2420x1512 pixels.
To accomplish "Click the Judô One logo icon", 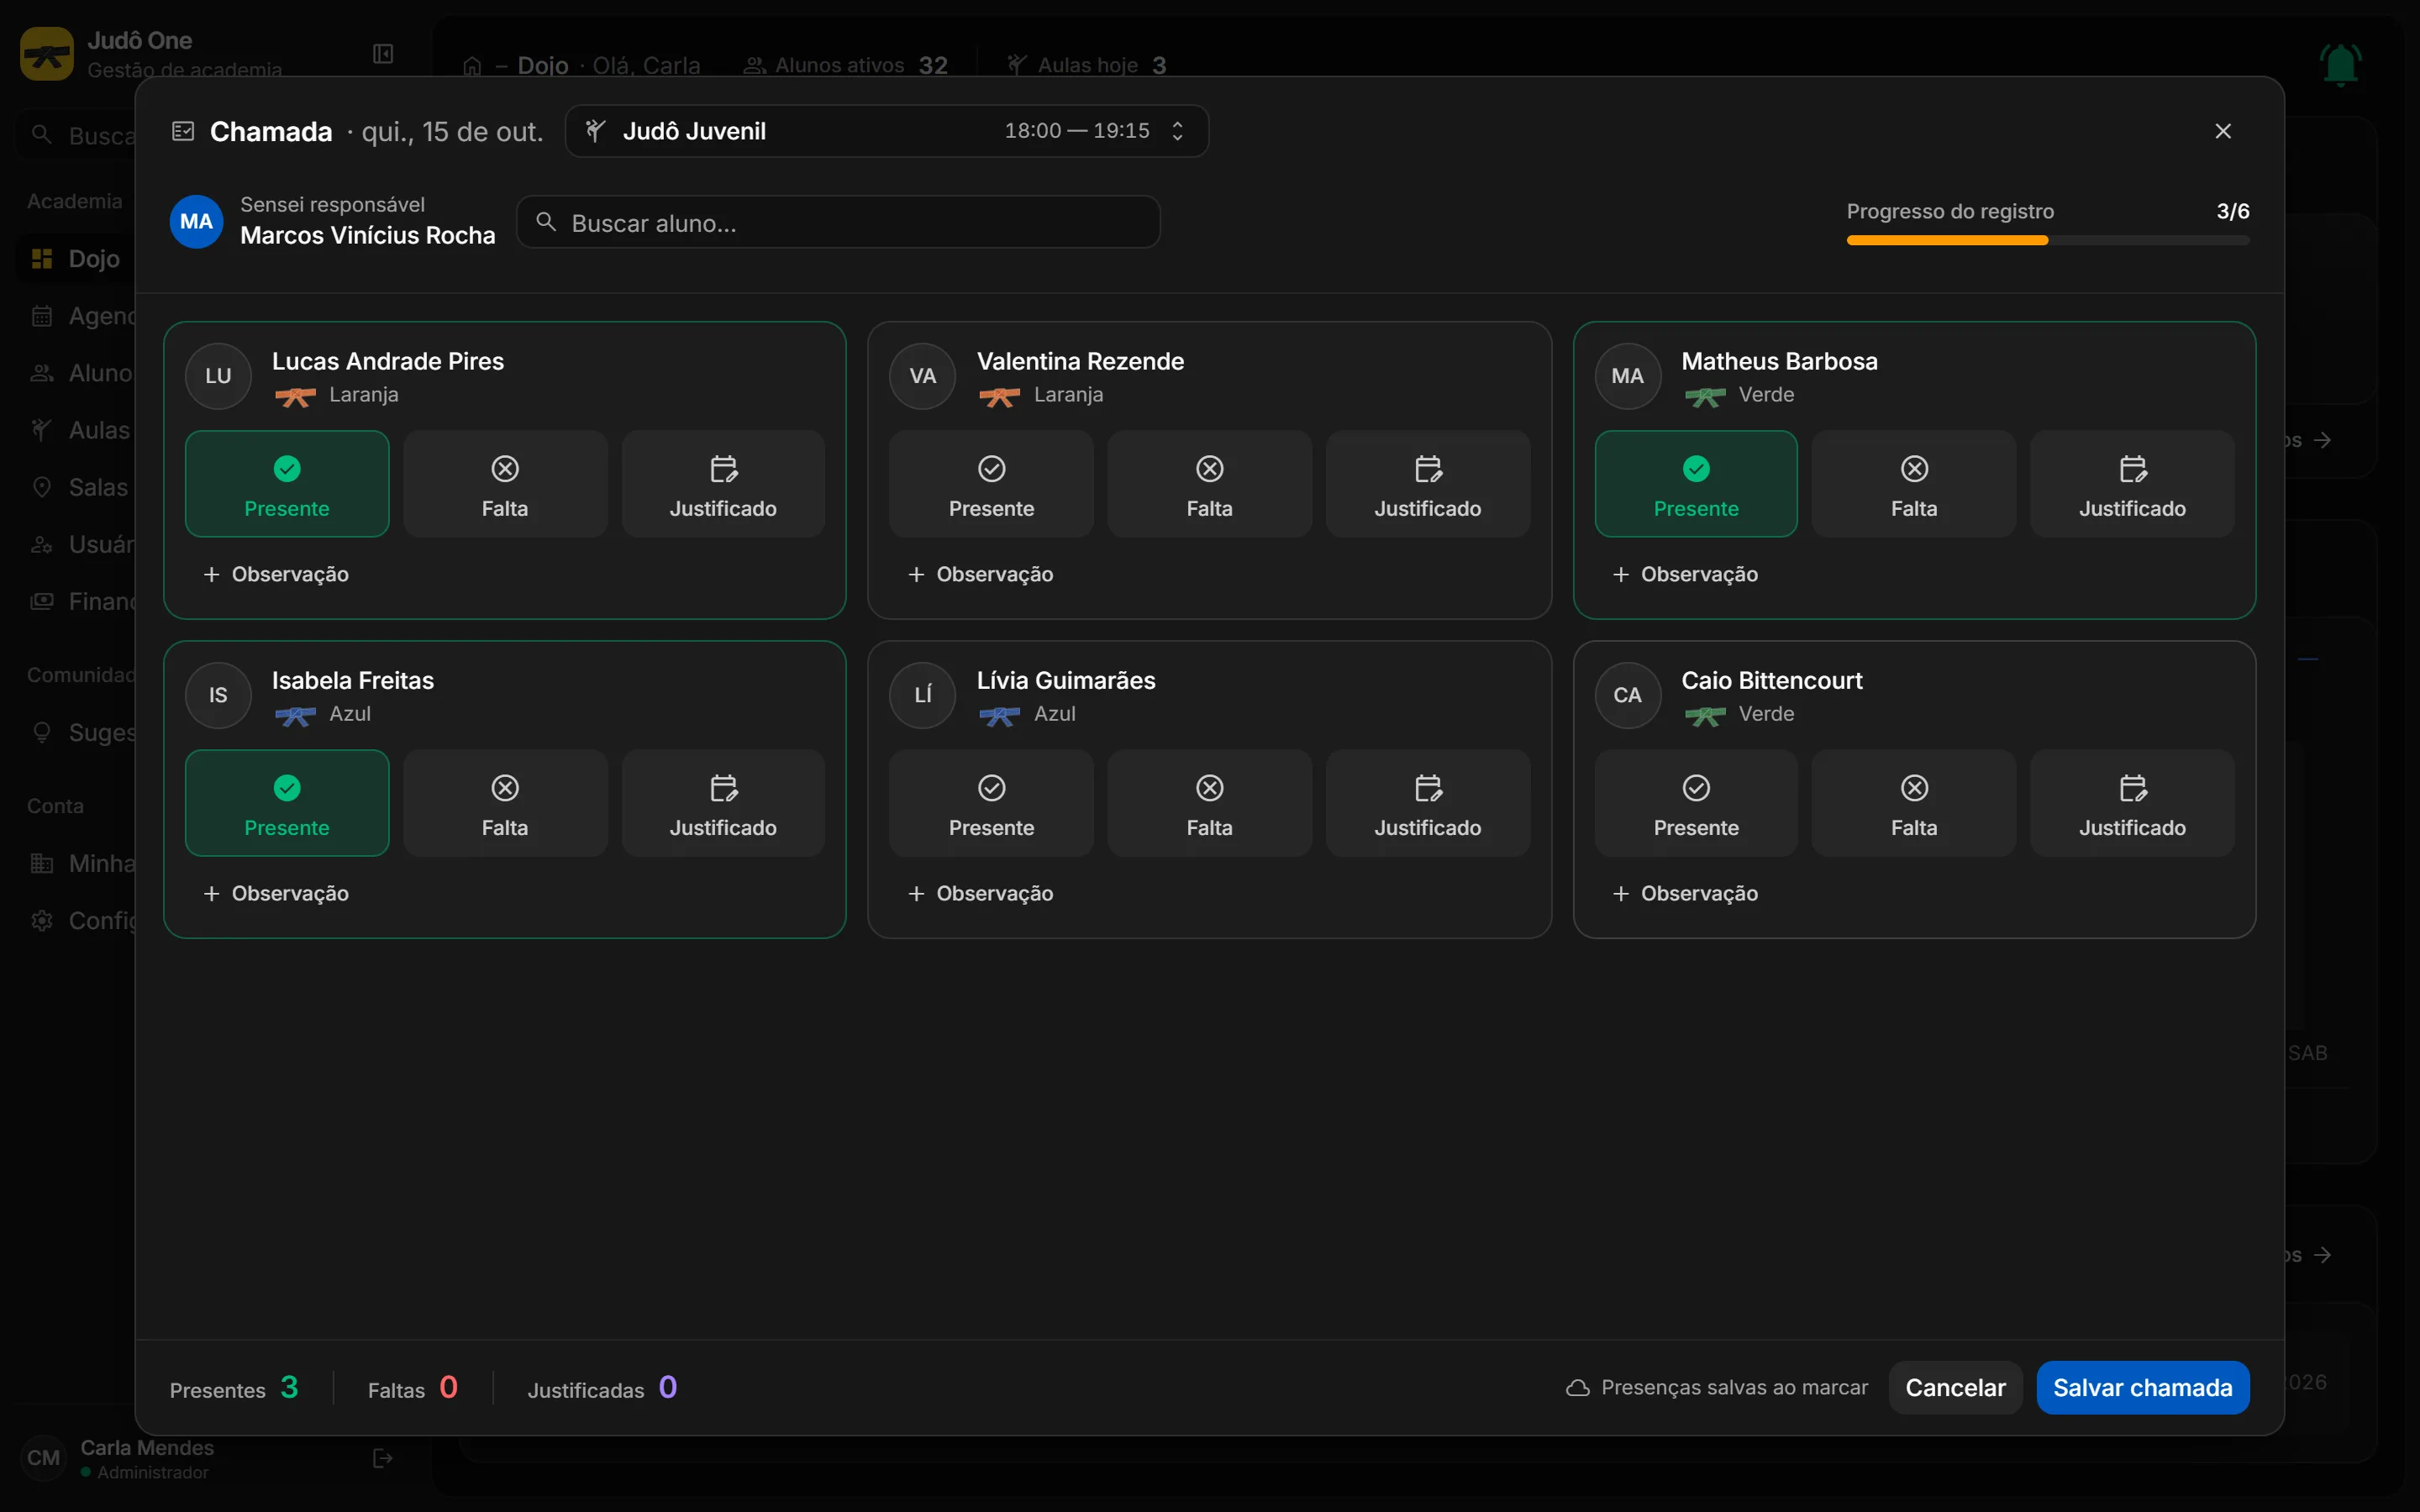I will pyautogui.click(x=47, y=54).
